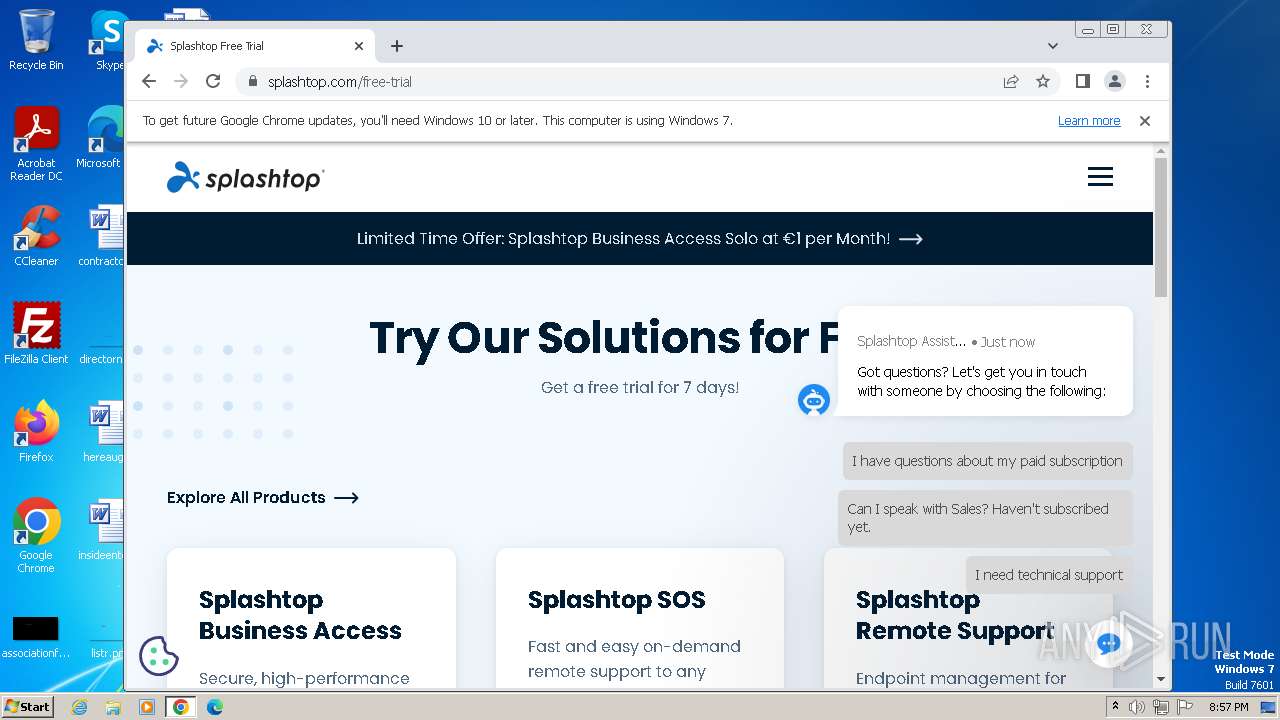
Task: Open cookie preferences icon
Action: pos(158,656)
